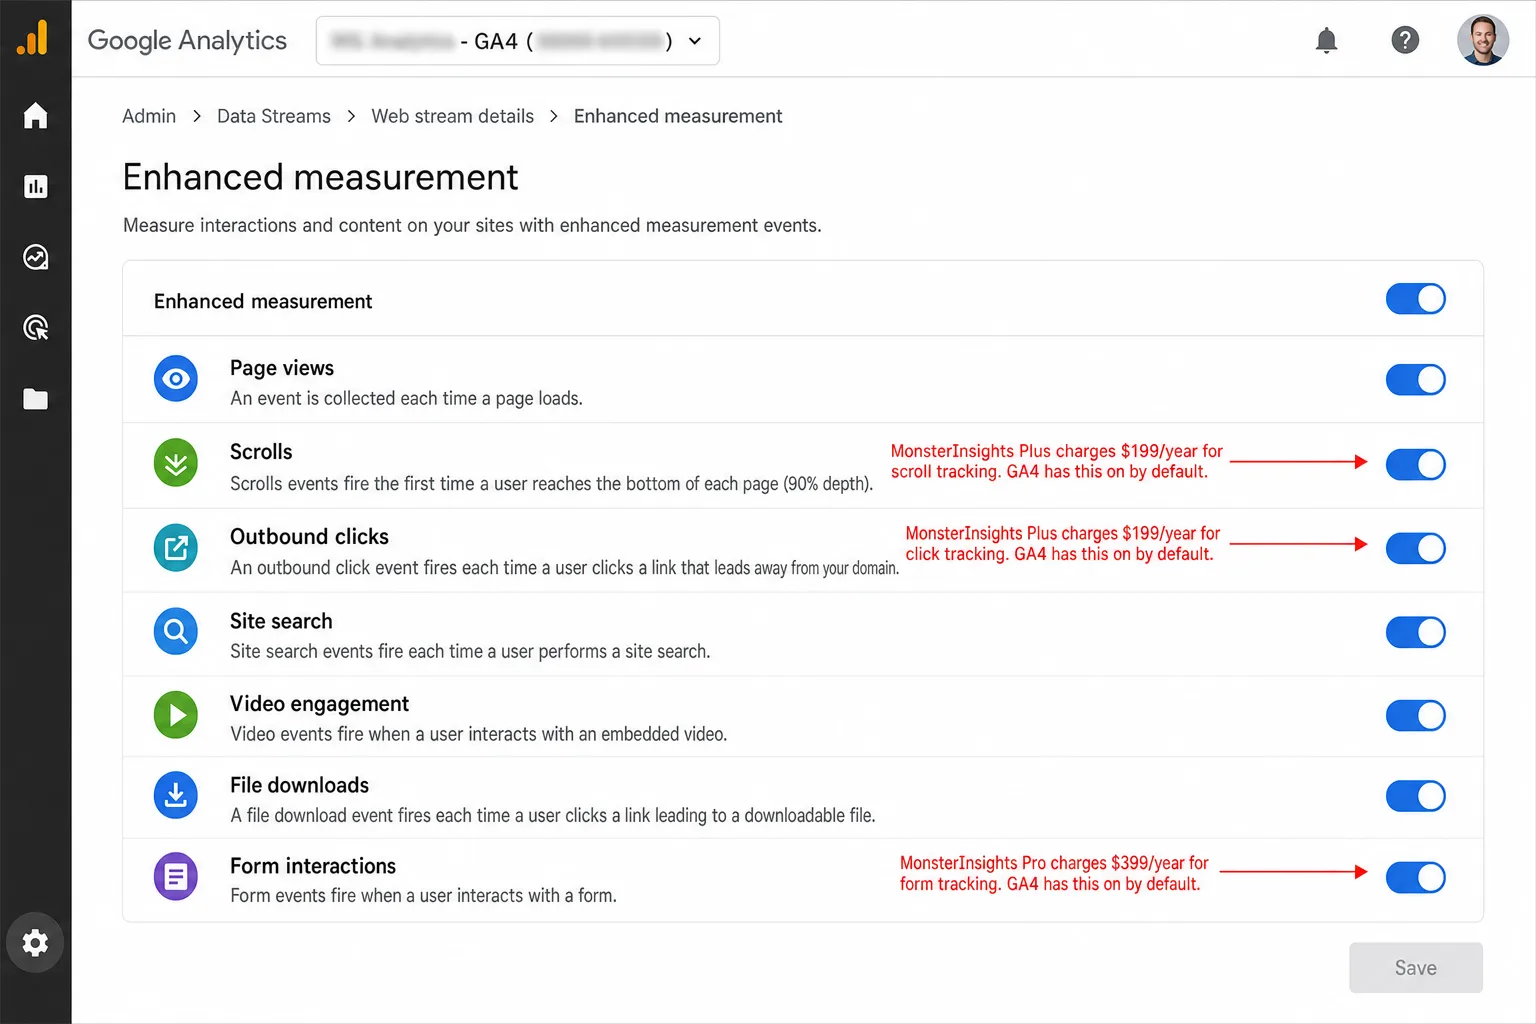Click the Site search magnifier icon

pyautogui.click(x=176, y=632)
